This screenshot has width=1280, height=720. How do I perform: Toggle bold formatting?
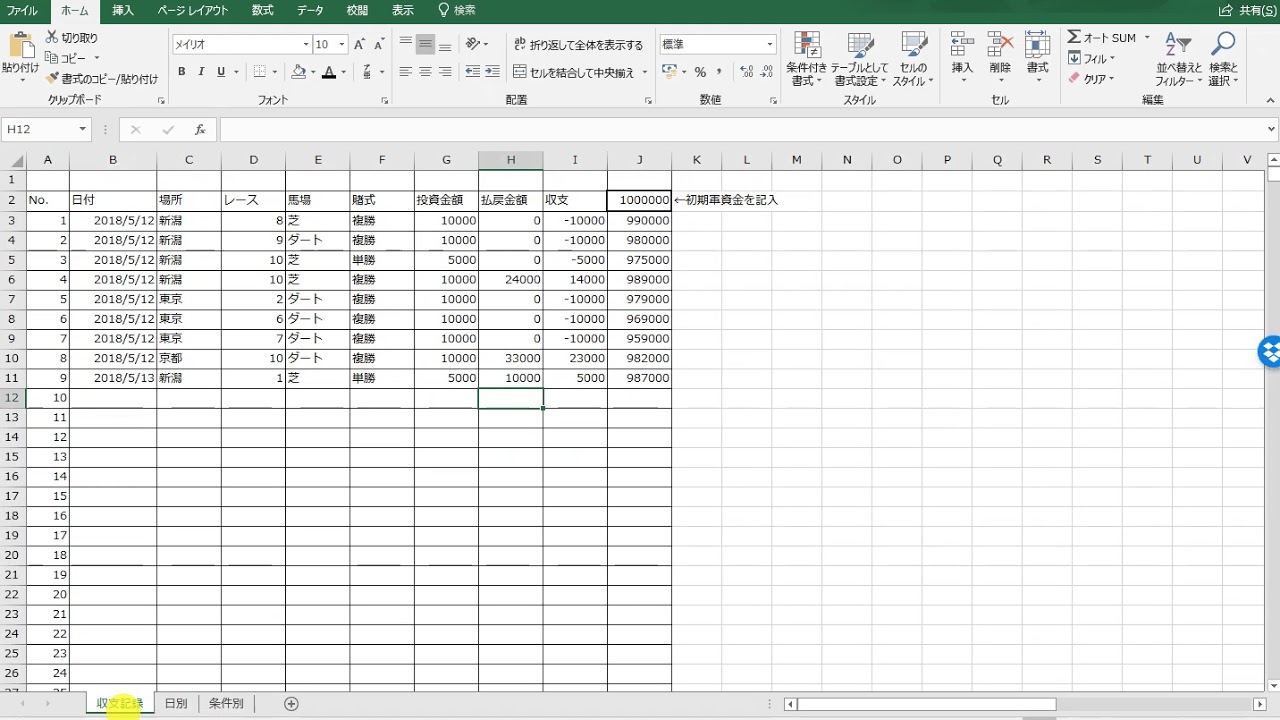coord(181,72)
